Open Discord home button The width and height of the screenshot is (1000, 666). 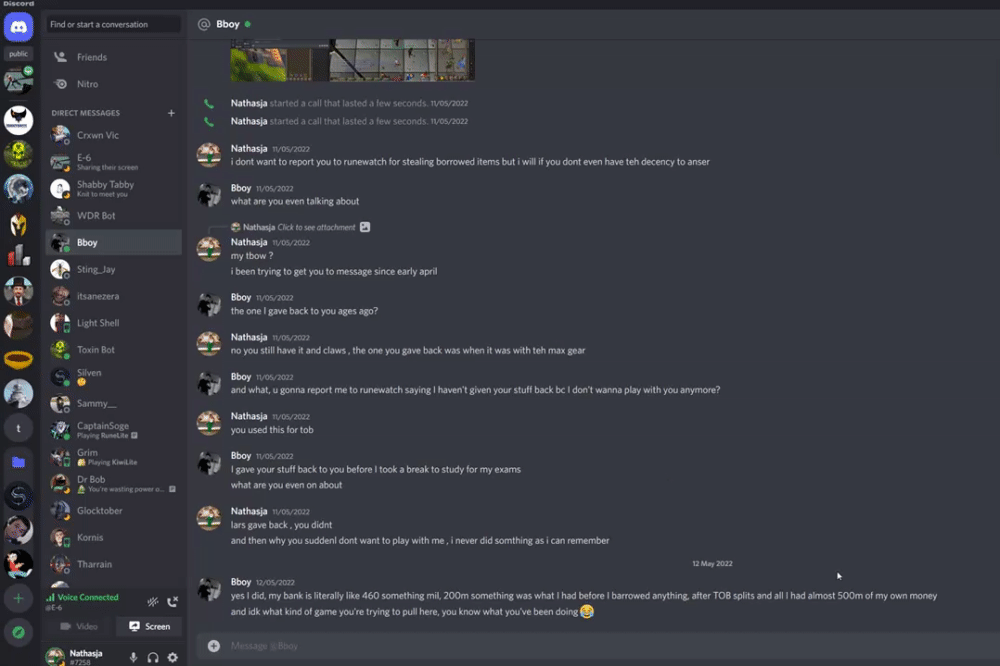(18, 27)
